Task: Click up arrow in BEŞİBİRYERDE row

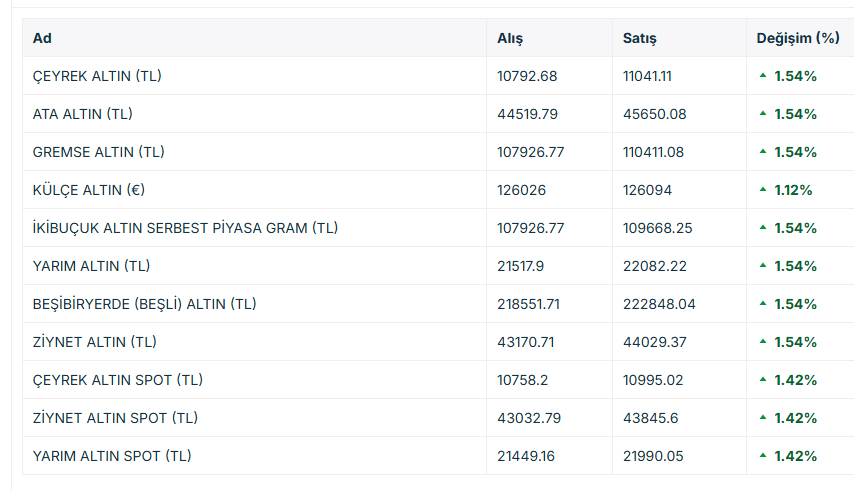Action: point(763,303)
